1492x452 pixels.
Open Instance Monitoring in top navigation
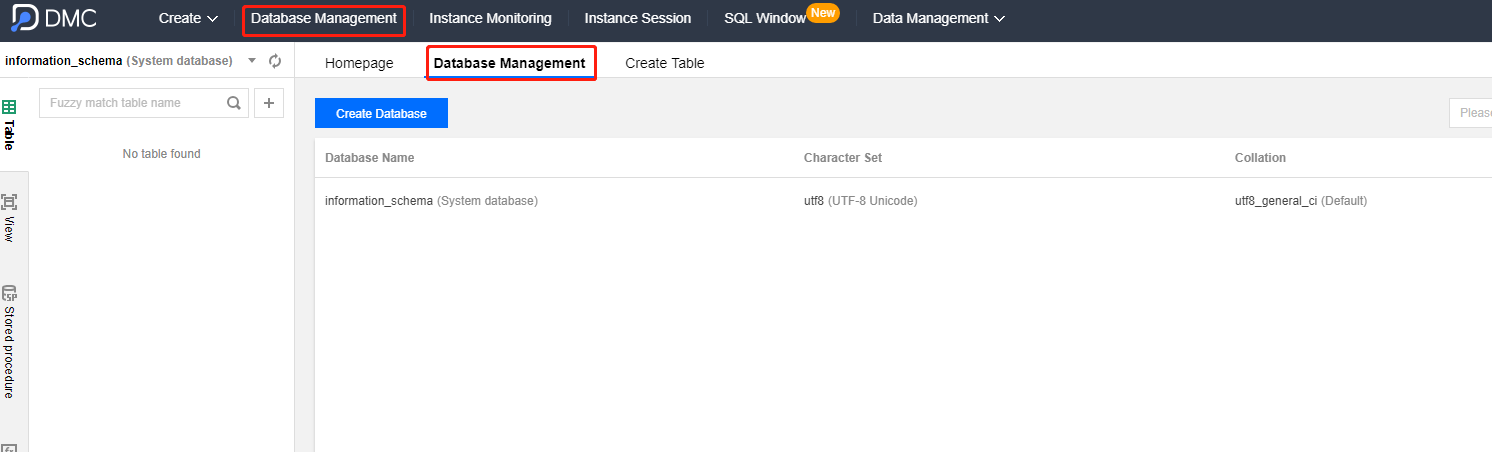click(490, 18)
